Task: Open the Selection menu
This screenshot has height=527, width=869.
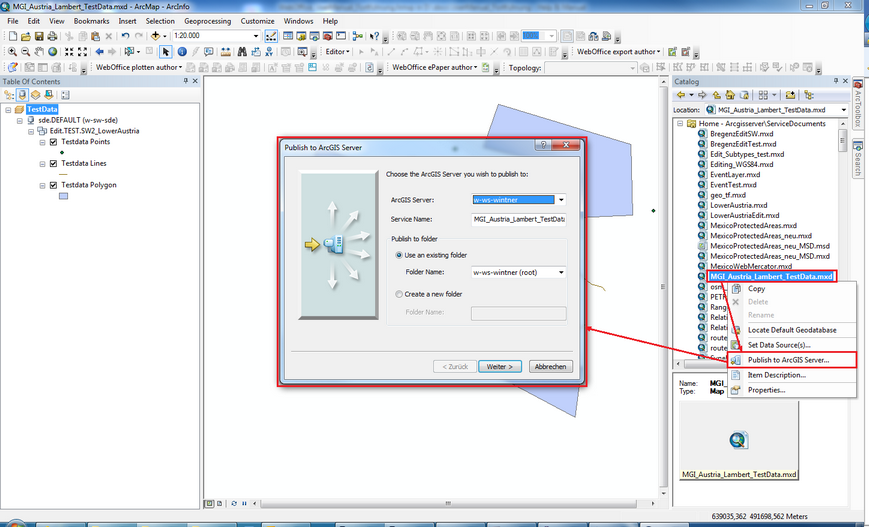Action: pos(160,21)
